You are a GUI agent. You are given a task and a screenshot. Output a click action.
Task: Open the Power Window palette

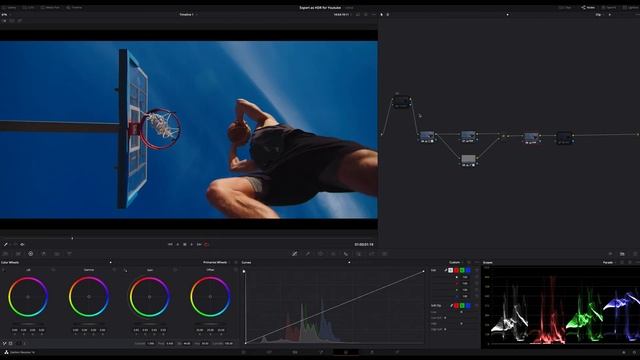tap(320, 254)
